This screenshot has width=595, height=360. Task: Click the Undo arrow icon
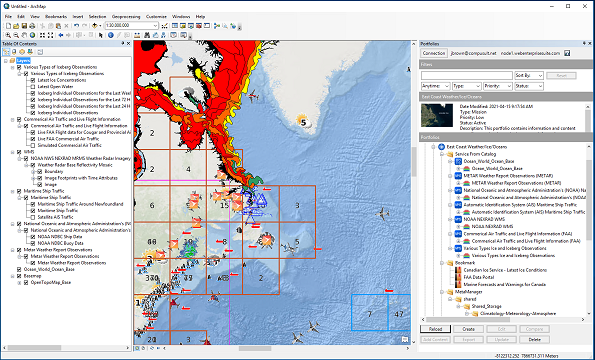click(76, 26)
